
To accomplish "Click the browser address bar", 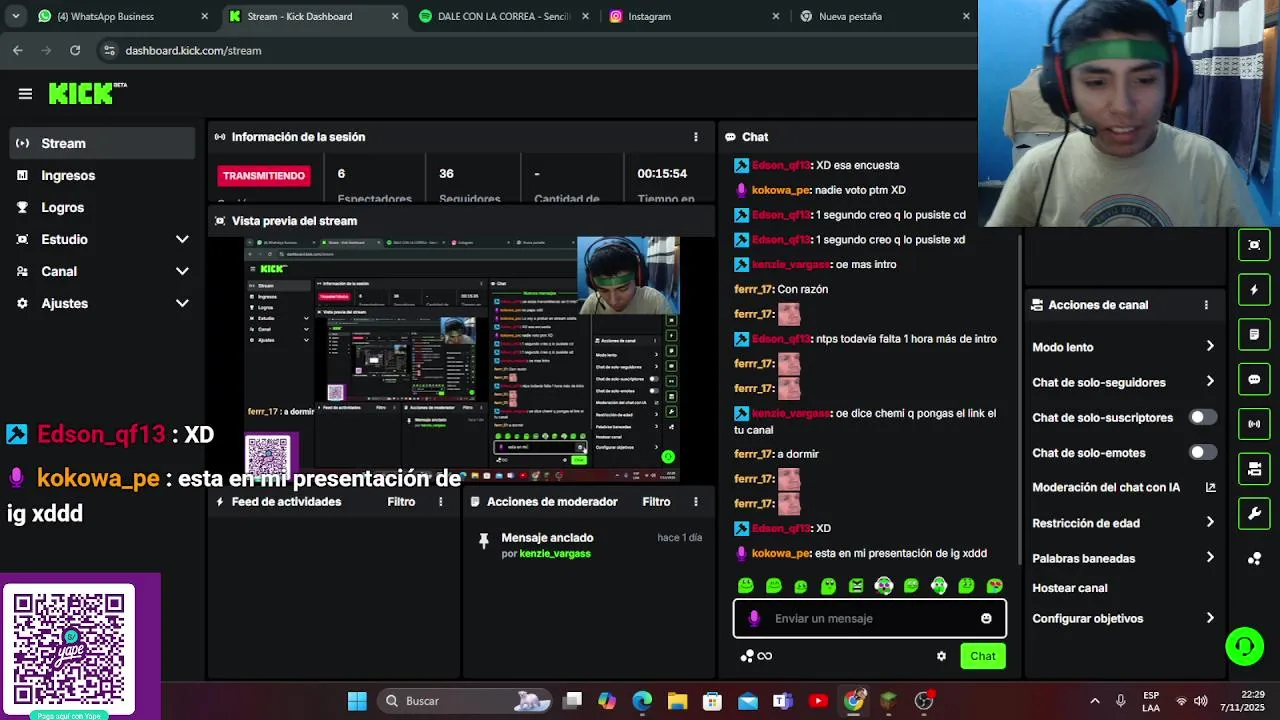I will [540, 50].
